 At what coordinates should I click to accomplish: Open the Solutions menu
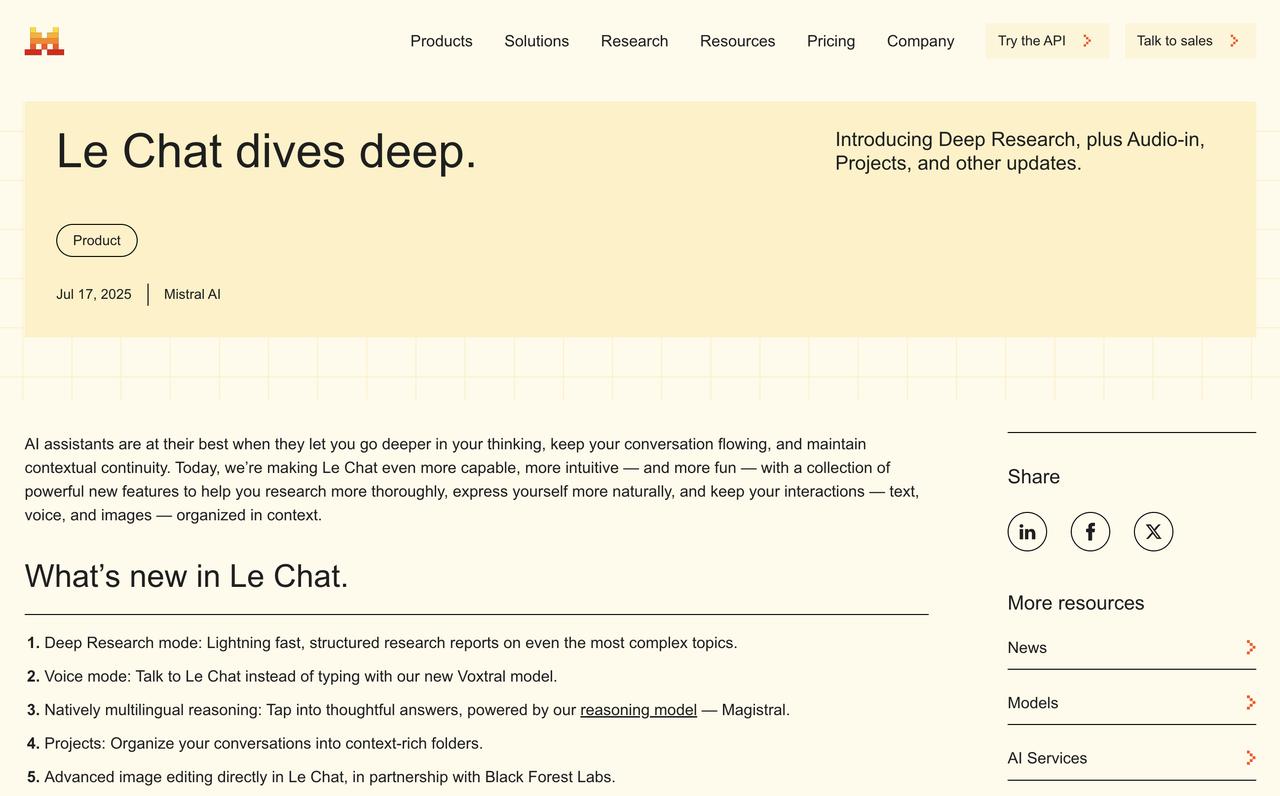click(x=536, y=41)
